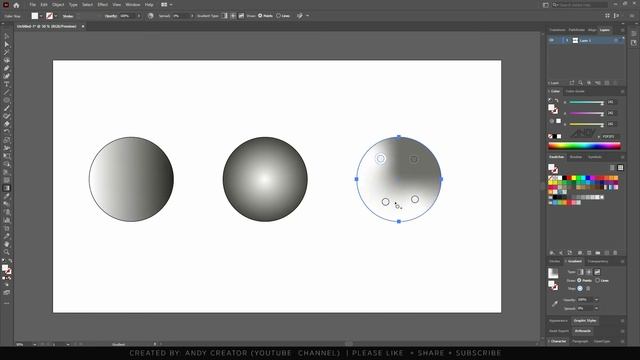
Task: Click the hex color value field
Action: (610, 136)
